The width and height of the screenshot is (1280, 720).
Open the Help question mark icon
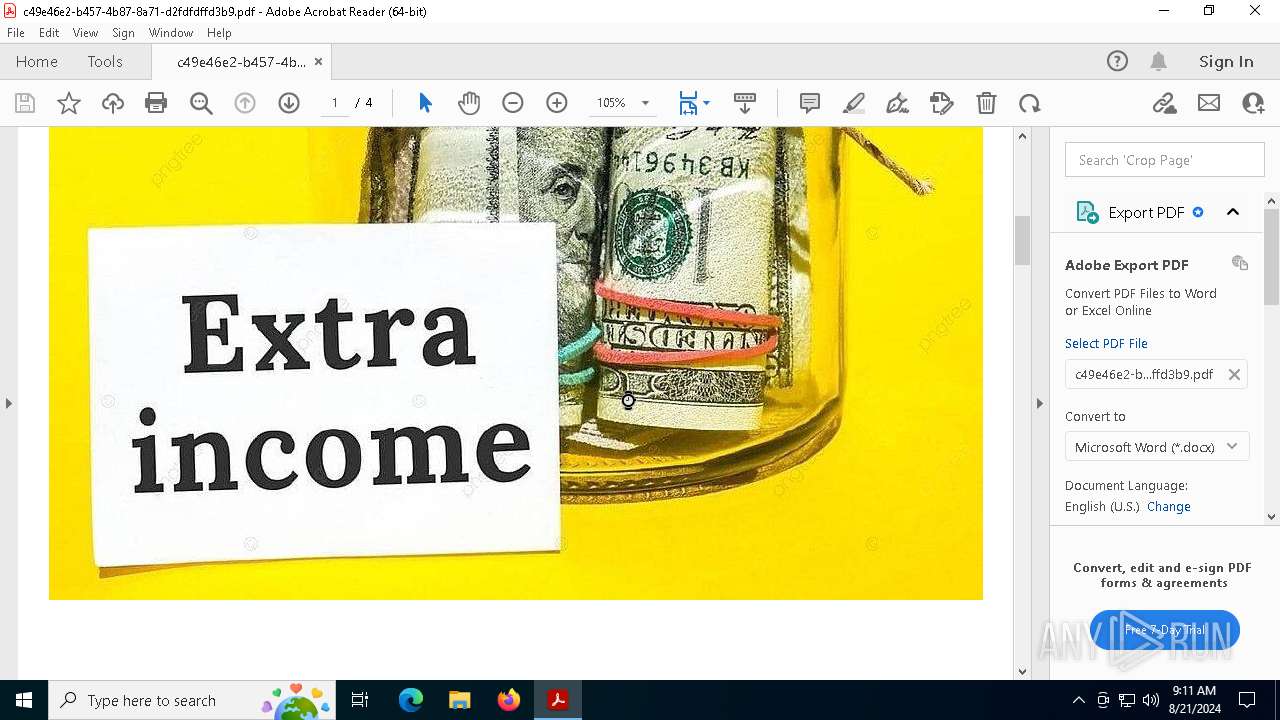click(1117, 61)
